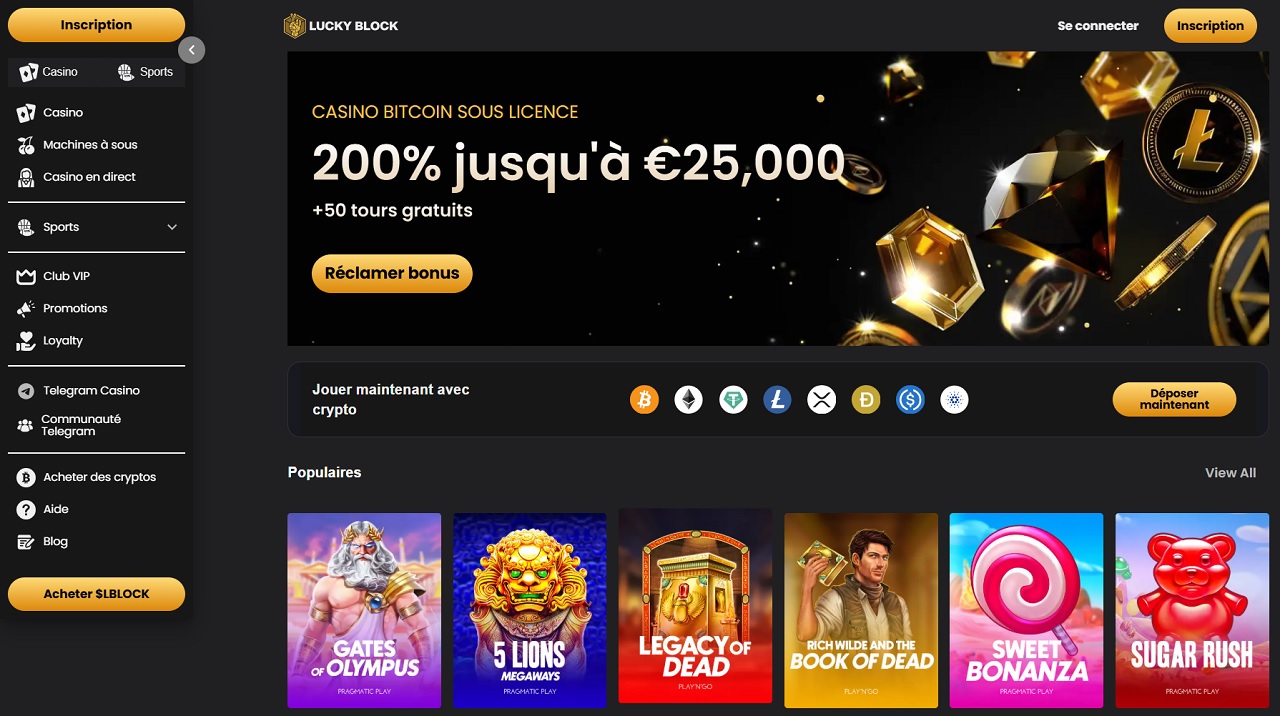
Task: Collapse the sidebar with the arrow button
Action: (192, 50)
